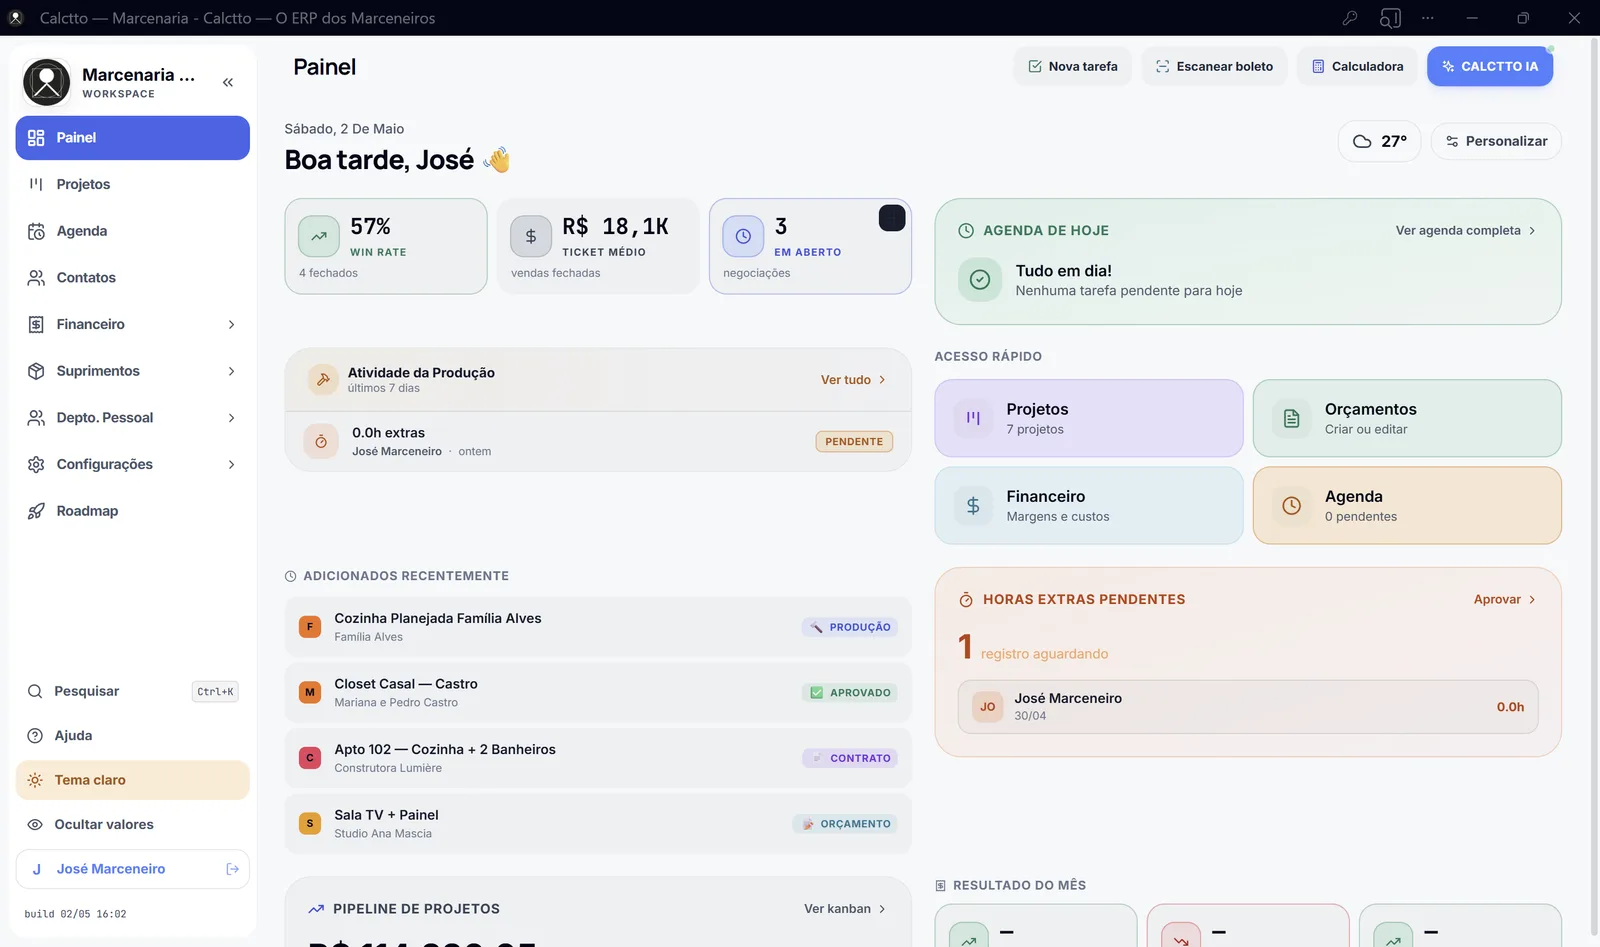The image size is (1600, 947).
Task: Toggle Ocultar valores visibility
Action: coord(133,824)
